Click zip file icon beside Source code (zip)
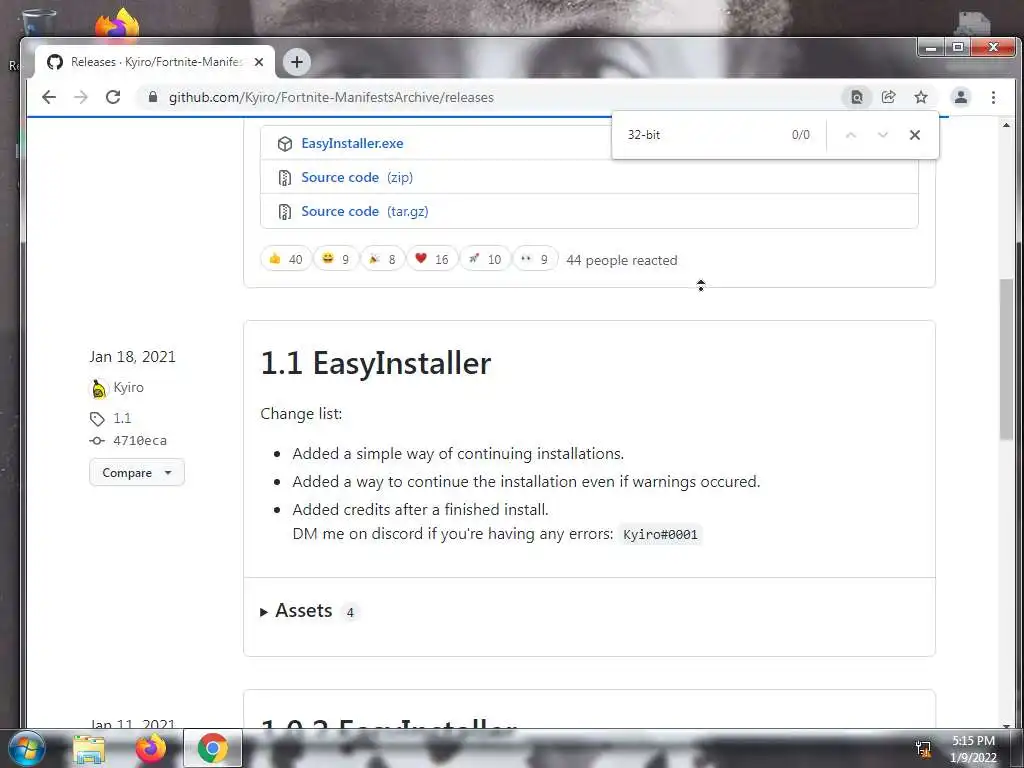1024x768 pixels. pyautogui.click(x=284, y=178)
